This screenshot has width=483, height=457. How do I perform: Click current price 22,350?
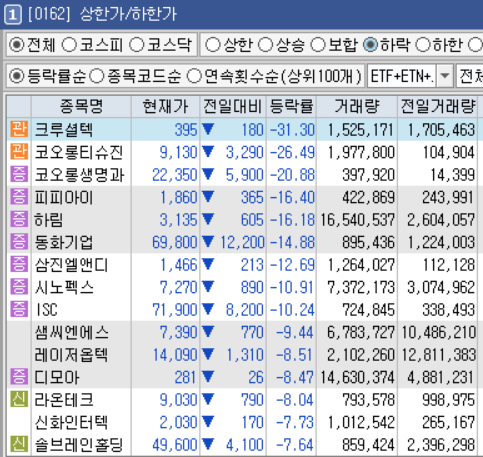tap(175, 175)
